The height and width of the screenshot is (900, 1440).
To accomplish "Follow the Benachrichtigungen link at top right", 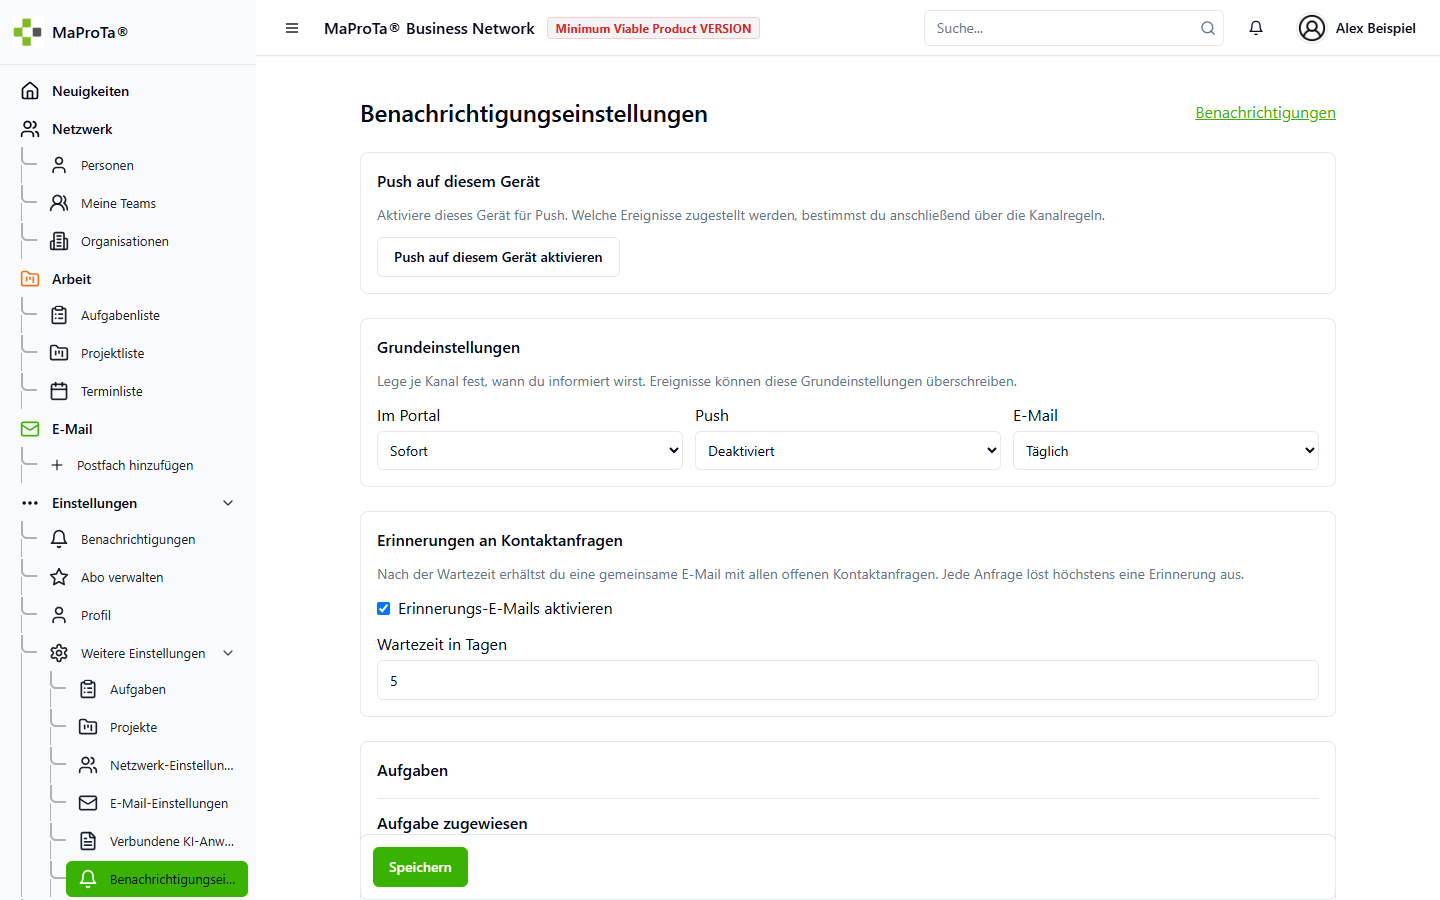I will (1265, 113).
